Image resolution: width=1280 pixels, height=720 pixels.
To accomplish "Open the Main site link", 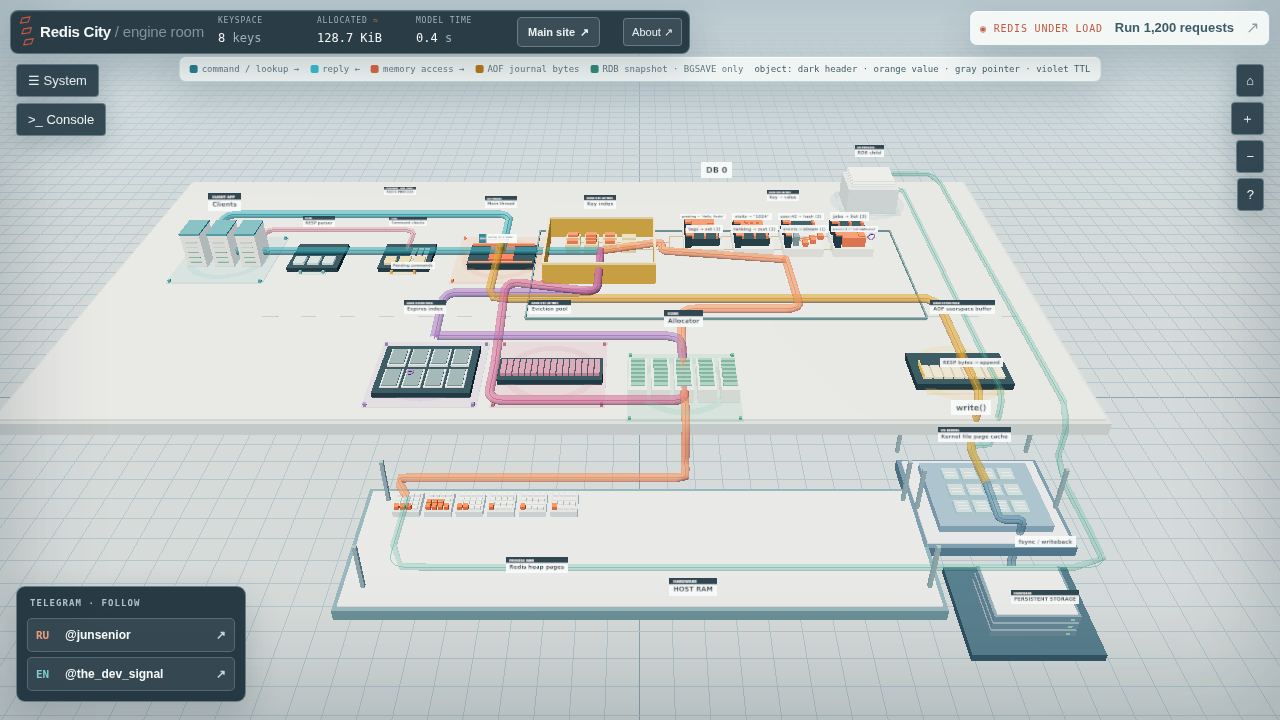I will (x=558, y=32).
